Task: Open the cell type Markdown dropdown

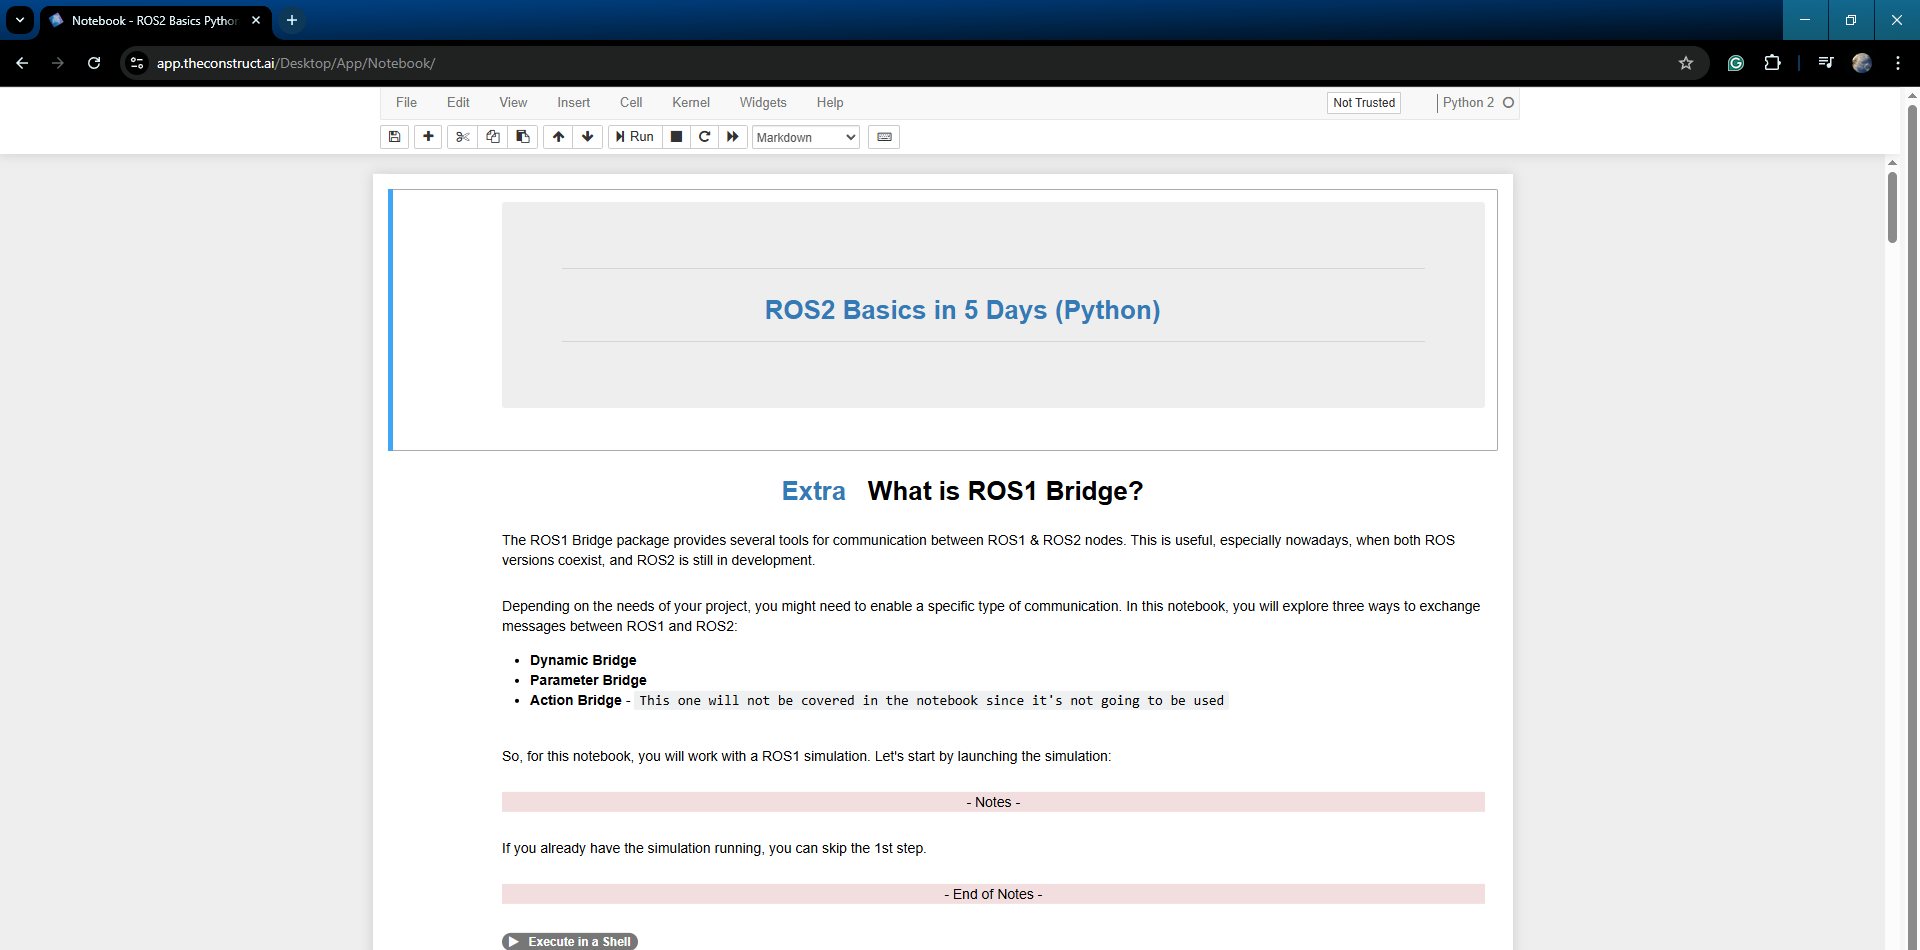Action: click(x=806, y=137)
